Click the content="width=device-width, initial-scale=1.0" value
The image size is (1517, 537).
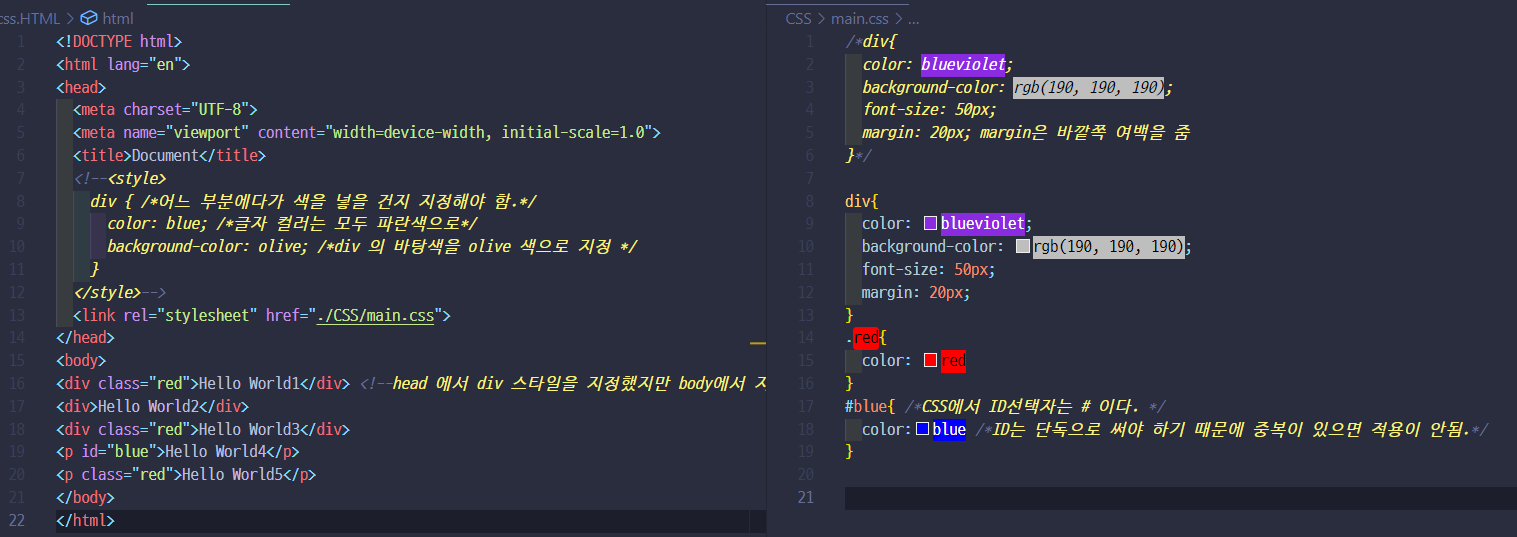coord(454,132)
